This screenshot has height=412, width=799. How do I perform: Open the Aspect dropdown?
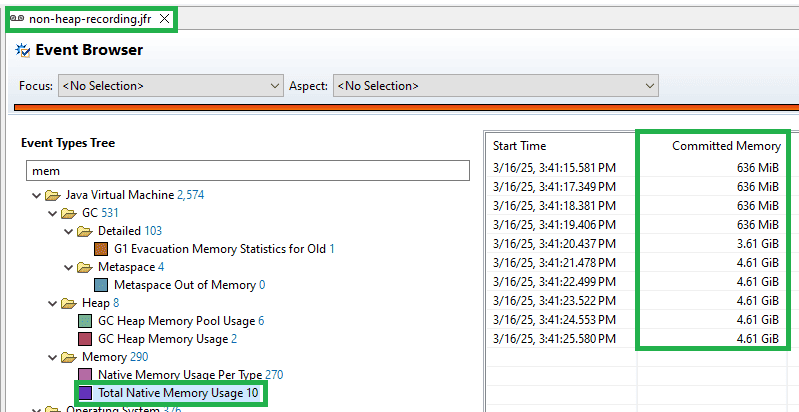495,86
